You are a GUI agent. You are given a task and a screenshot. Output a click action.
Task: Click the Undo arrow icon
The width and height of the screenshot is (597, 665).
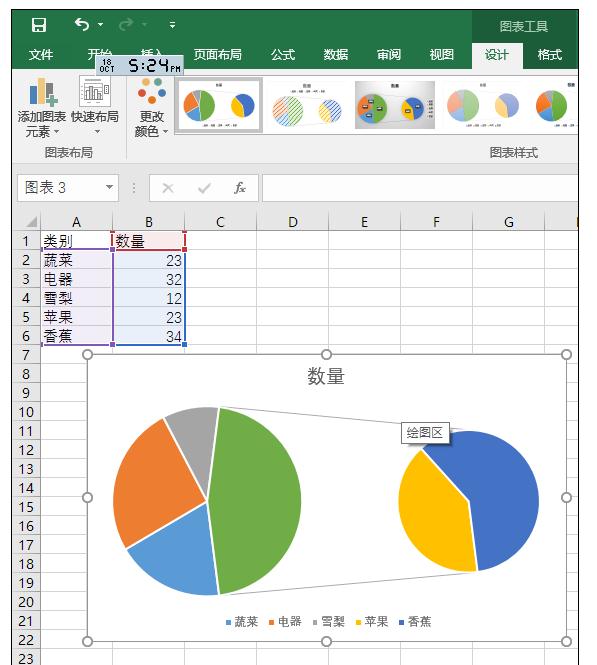[x=82, y=25]
